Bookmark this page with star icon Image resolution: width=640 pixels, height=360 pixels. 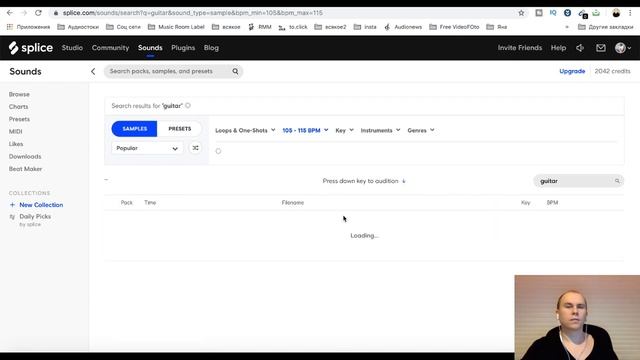click(x=521, y=13)
